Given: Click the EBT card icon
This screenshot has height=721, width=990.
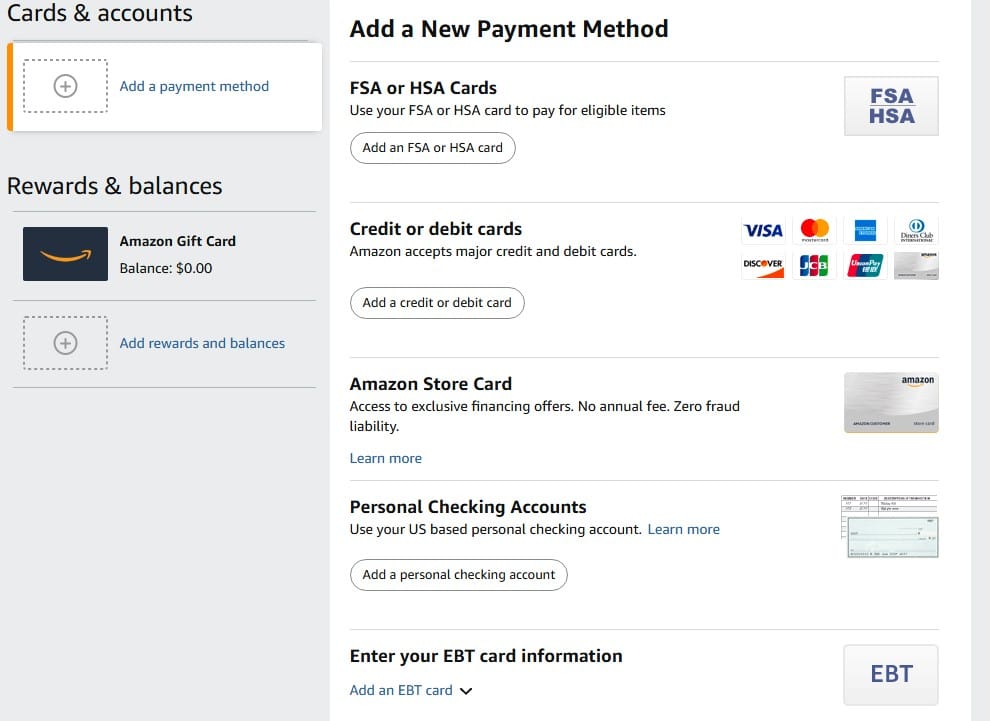Looking at the screenshot, I should pos(891,674).
